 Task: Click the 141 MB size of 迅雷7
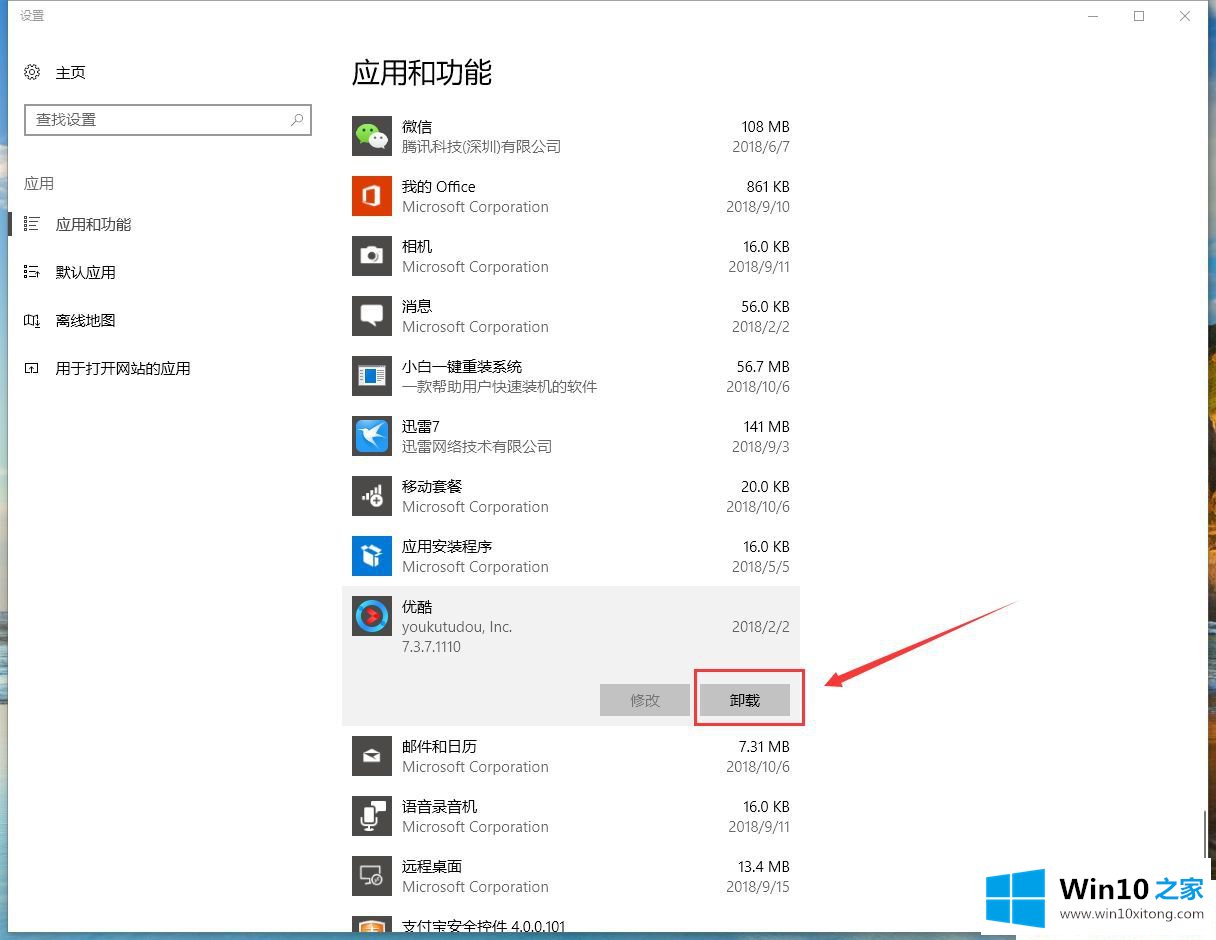click(766, 426)
